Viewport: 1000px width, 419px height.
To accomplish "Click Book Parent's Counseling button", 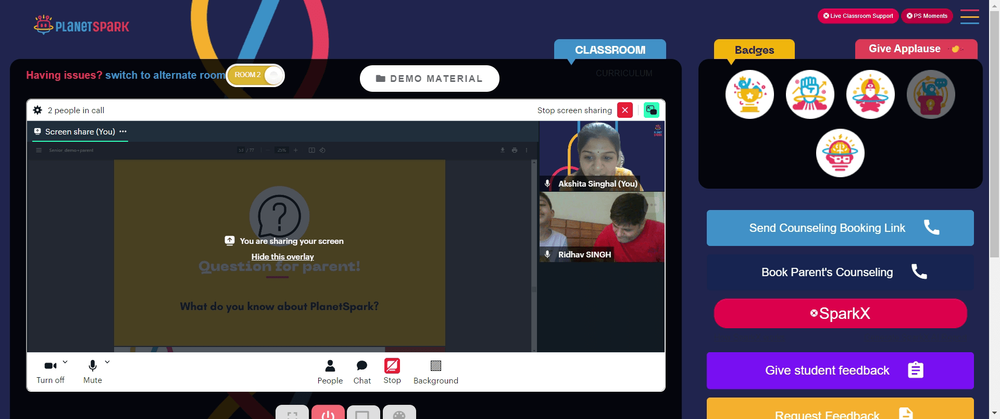I will click(840, 272).
